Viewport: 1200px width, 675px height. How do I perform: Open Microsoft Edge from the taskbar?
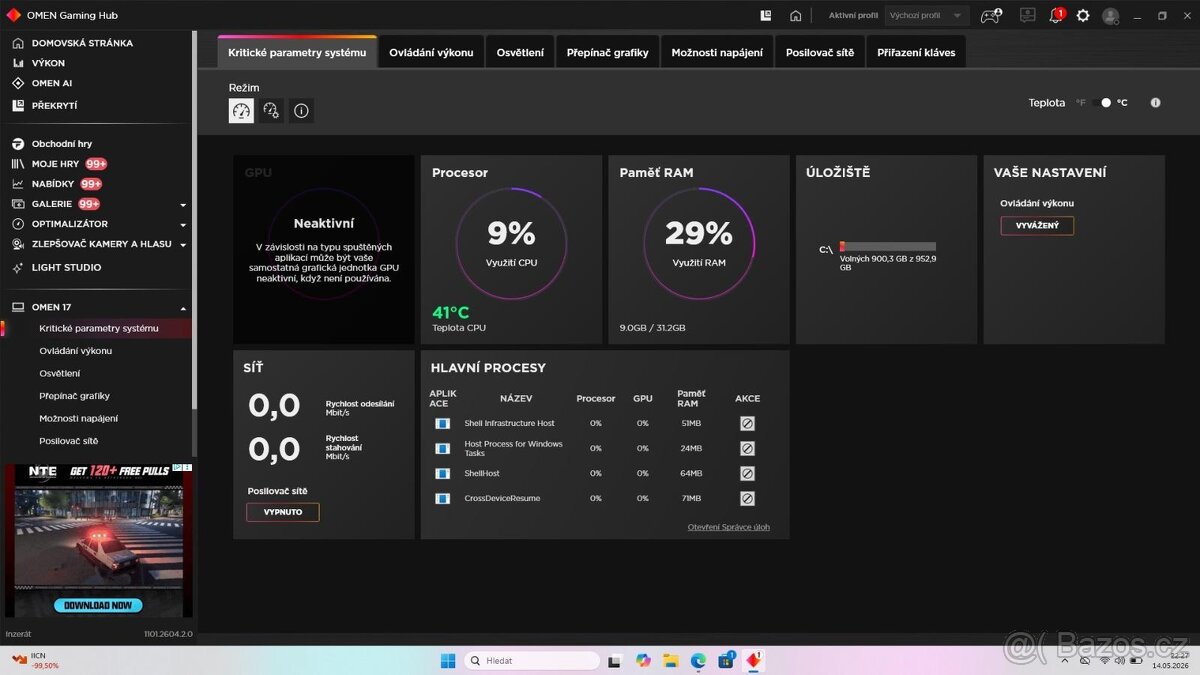click(698, 660)
